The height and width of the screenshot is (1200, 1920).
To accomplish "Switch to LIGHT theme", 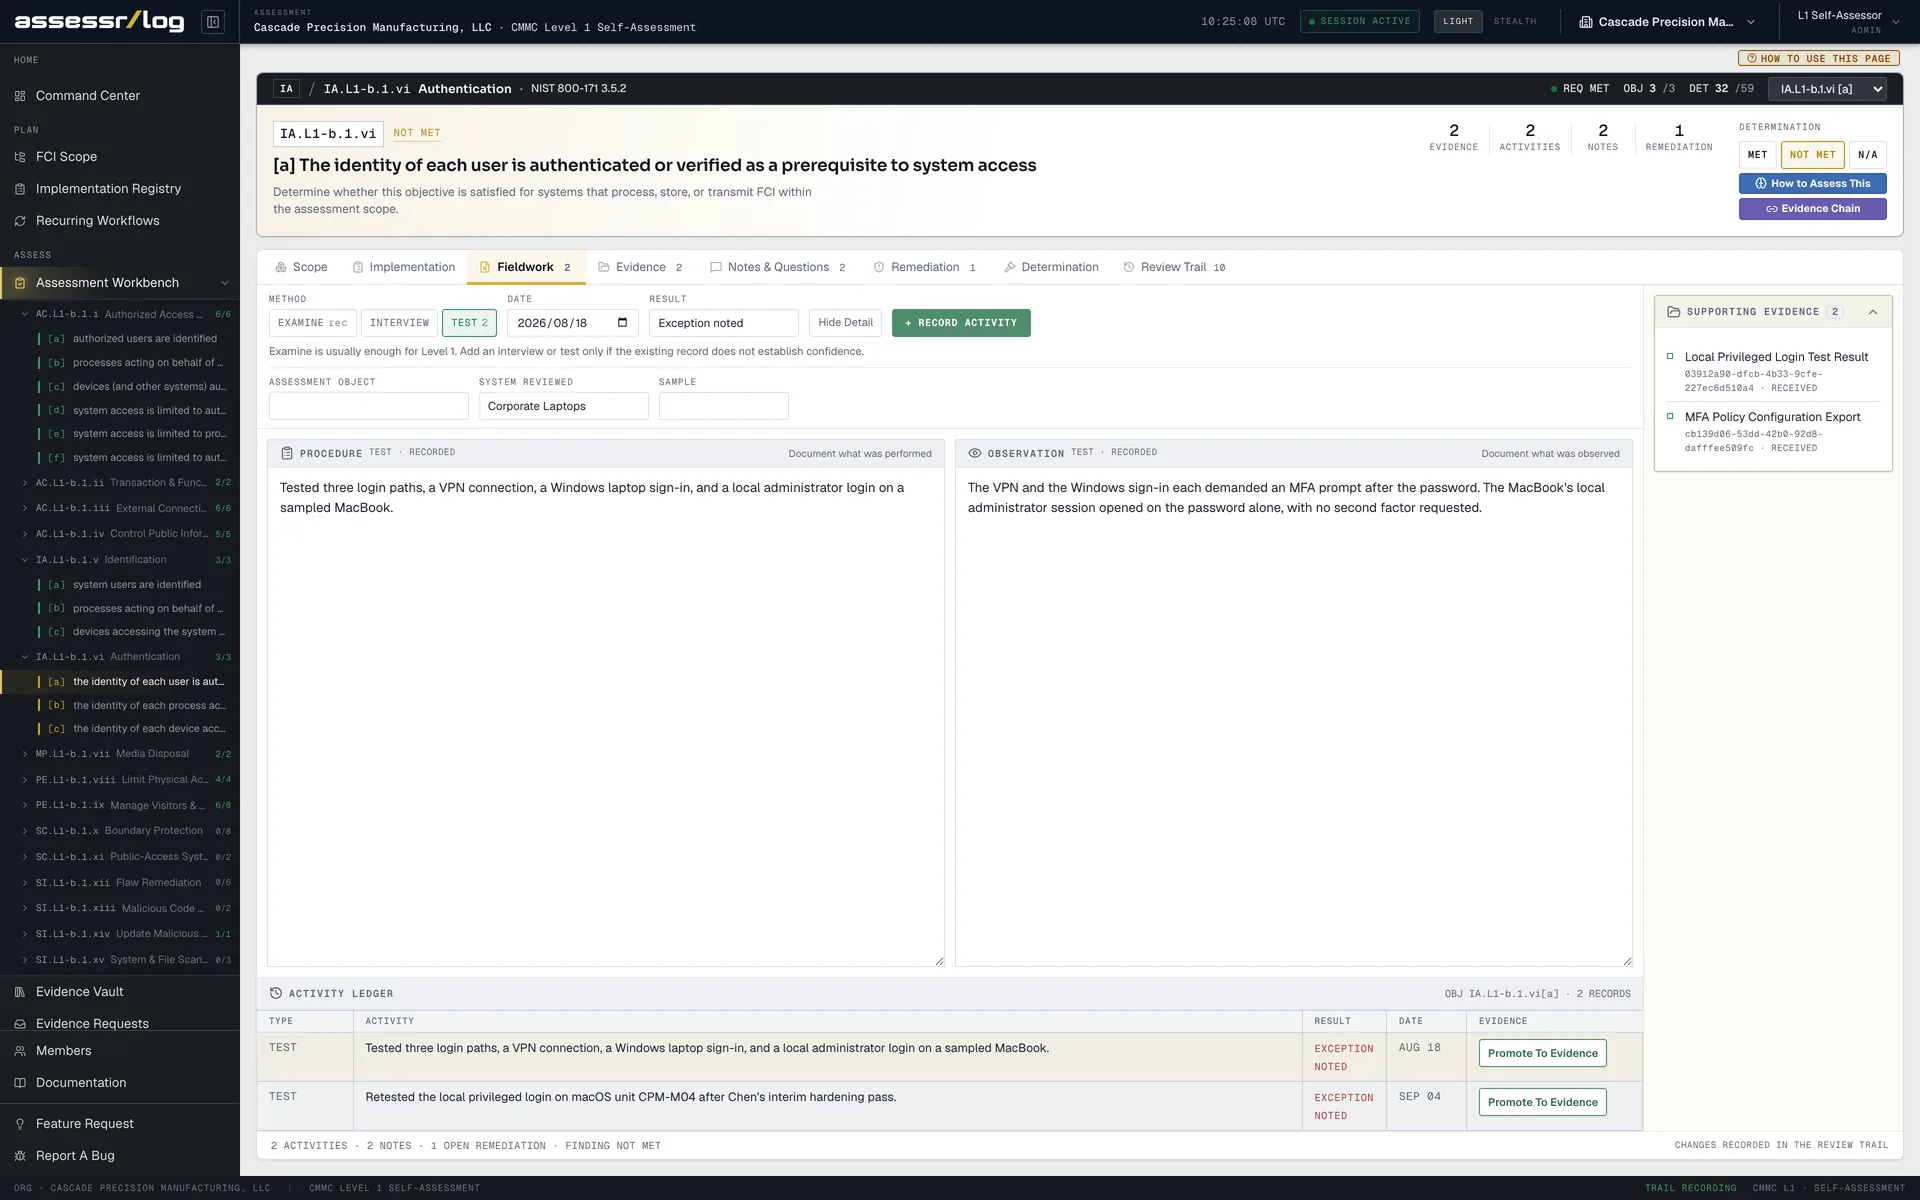I will click(x=1458, y=21).
